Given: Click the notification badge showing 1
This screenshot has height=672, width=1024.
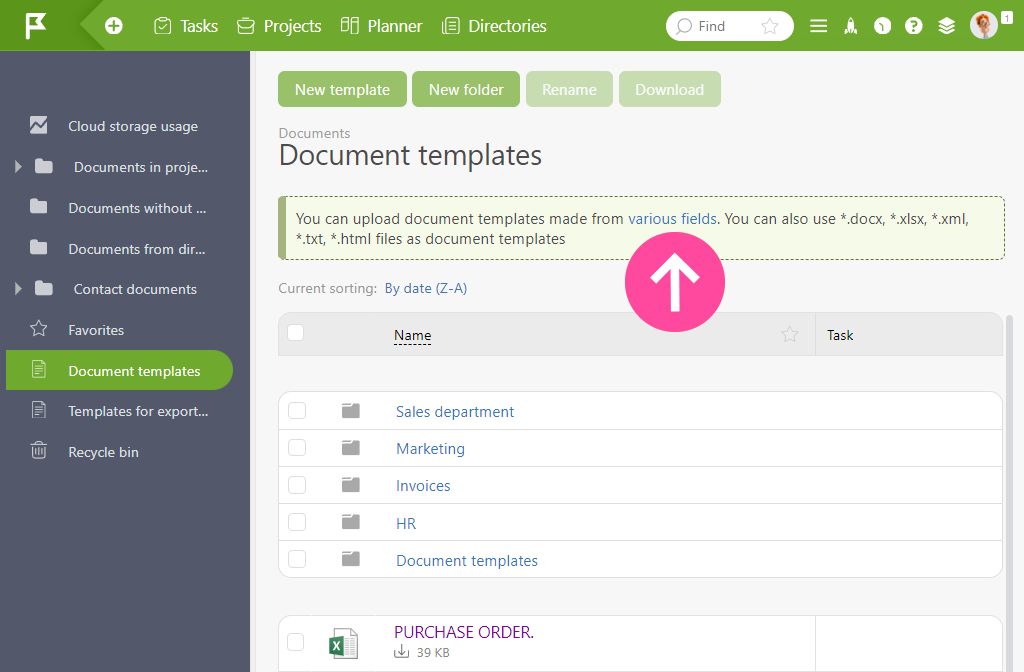Looking at the screenshot, I should 1007,18.
